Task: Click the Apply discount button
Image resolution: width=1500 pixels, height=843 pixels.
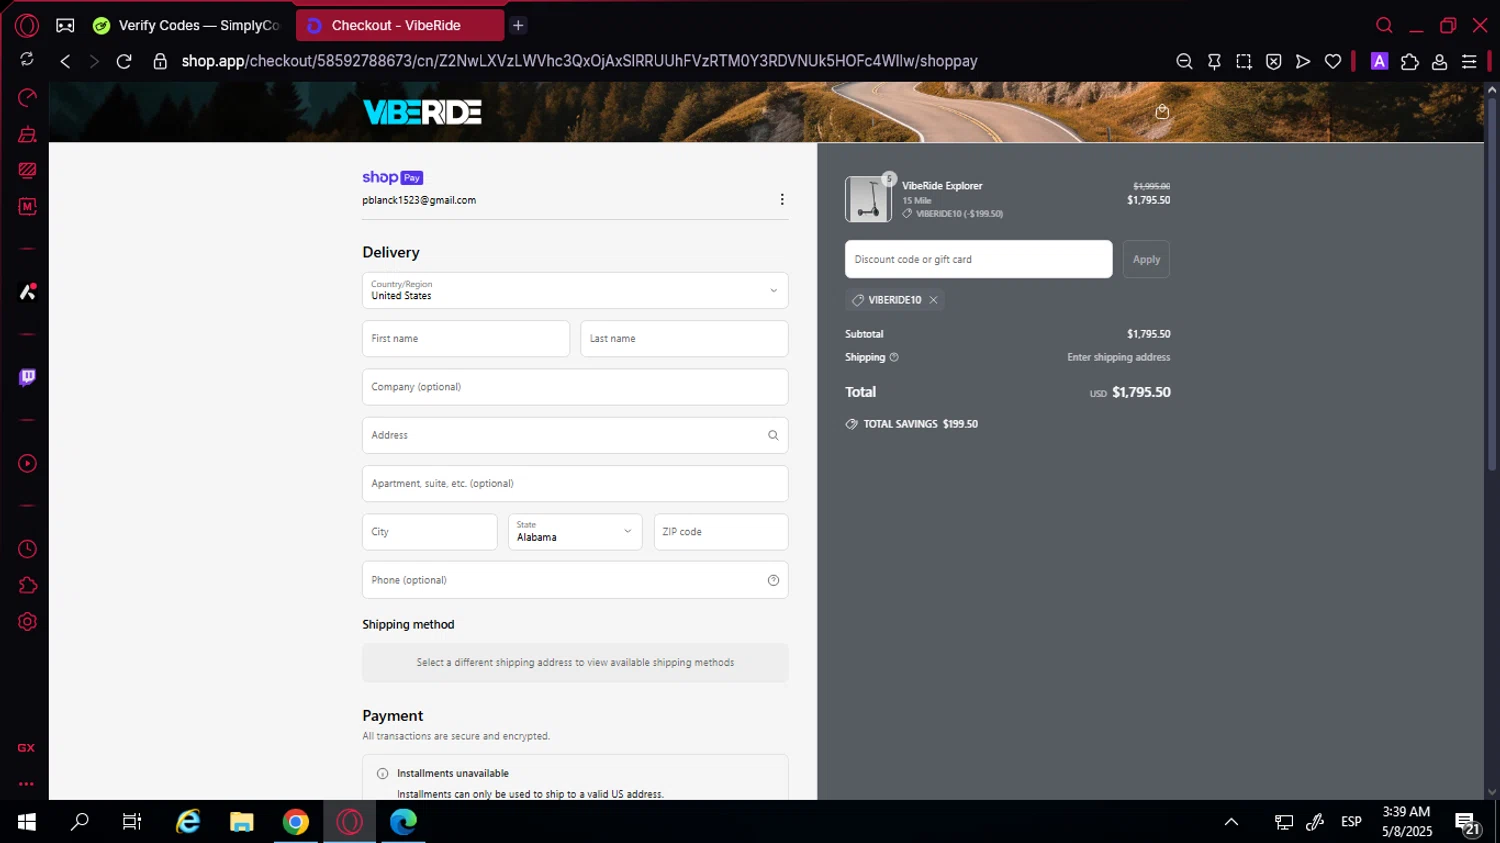Action: 1146,259
